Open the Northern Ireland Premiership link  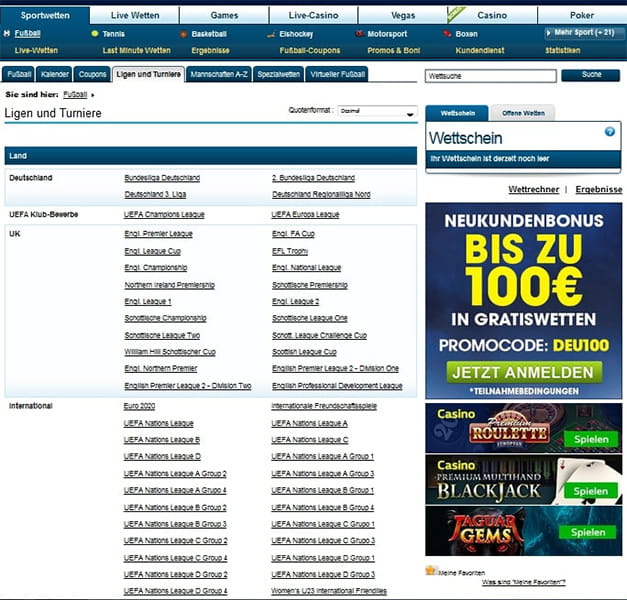tap(170, 285)
